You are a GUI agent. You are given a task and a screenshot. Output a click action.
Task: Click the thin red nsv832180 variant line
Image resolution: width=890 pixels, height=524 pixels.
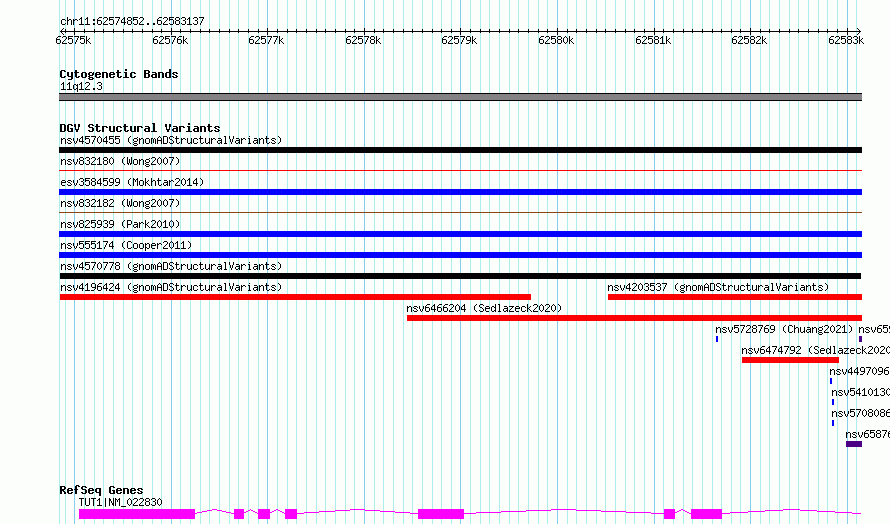pyautogui.click(x=460, y=170)
